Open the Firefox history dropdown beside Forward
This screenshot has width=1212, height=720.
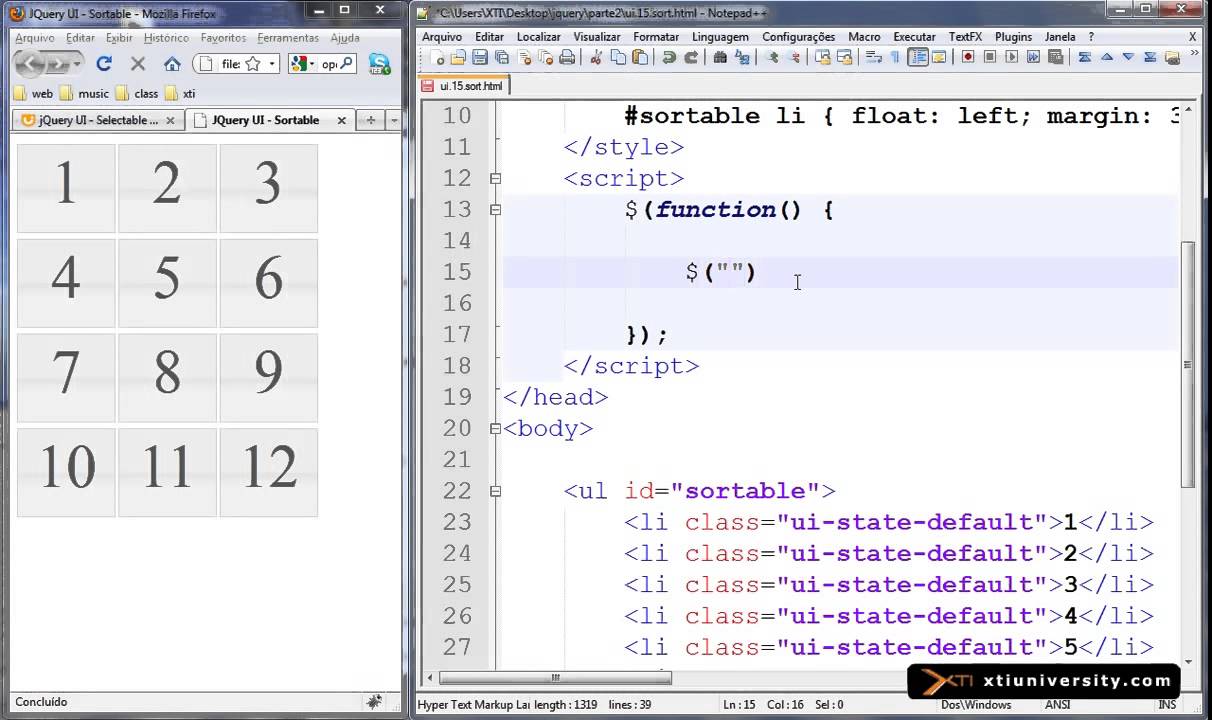click(x=77, y=63)
